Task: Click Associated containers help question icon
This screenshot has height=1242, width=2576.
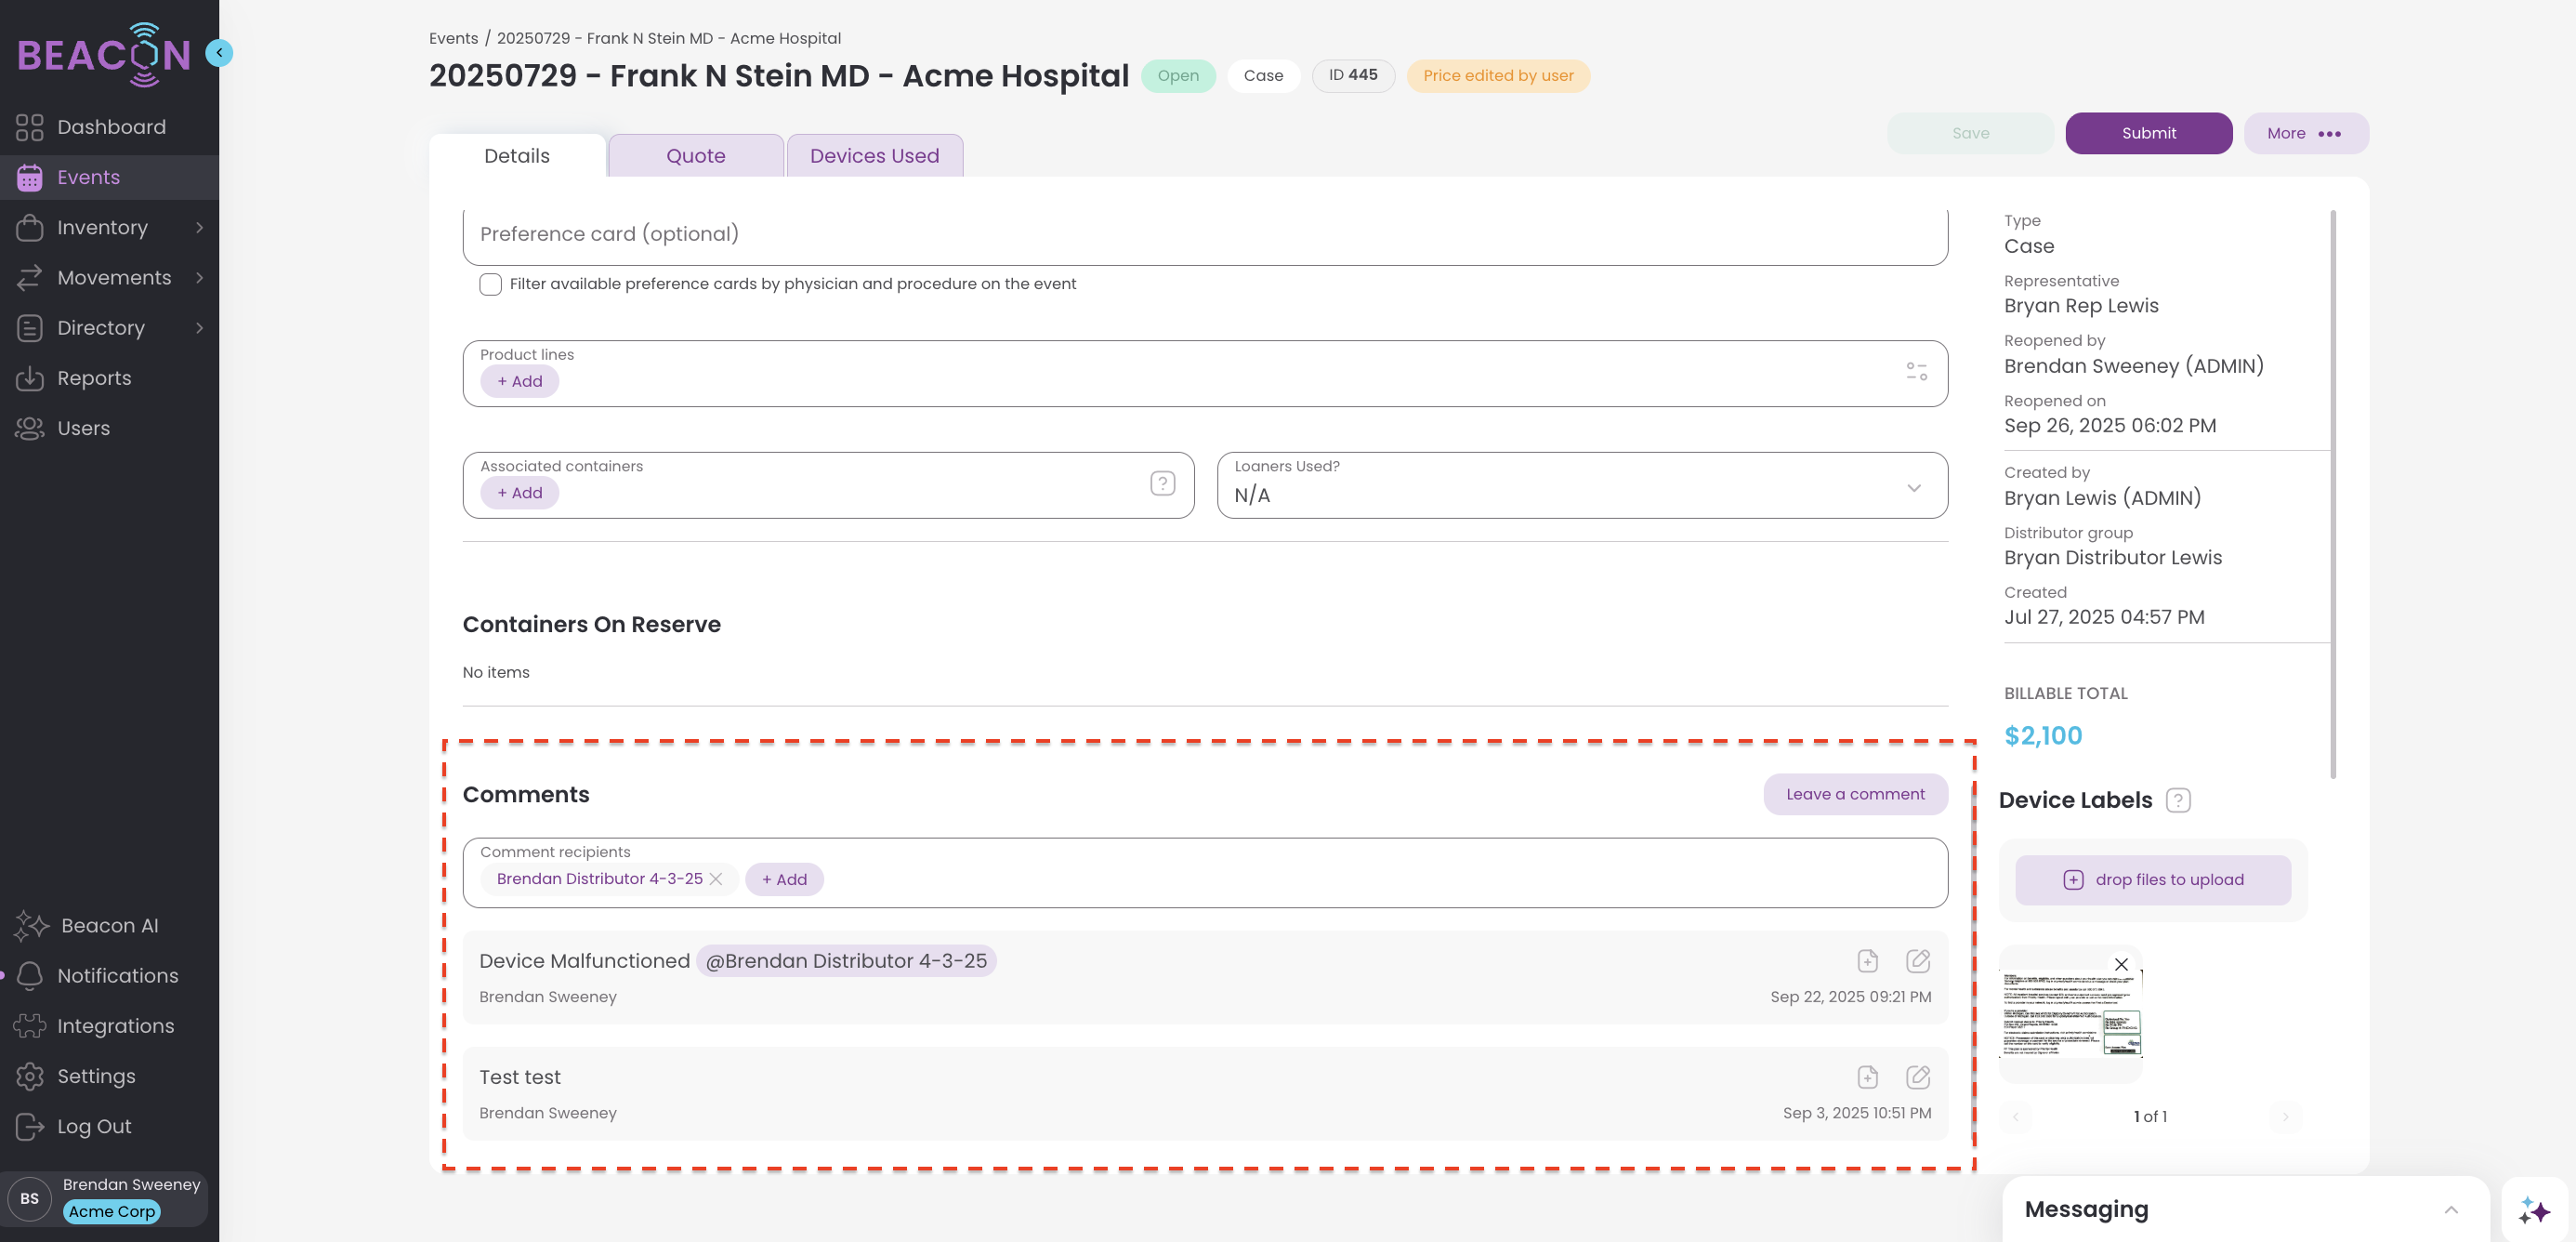Action: pyautogui.click(x=1162, y=484)
